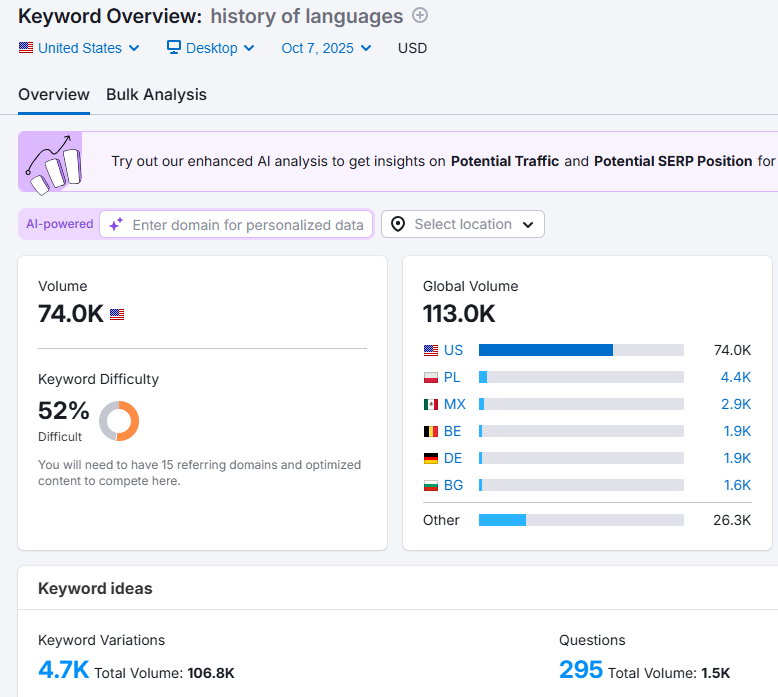Open the Desktop device dropdown
778x697 pixels.
click(211, 48)
